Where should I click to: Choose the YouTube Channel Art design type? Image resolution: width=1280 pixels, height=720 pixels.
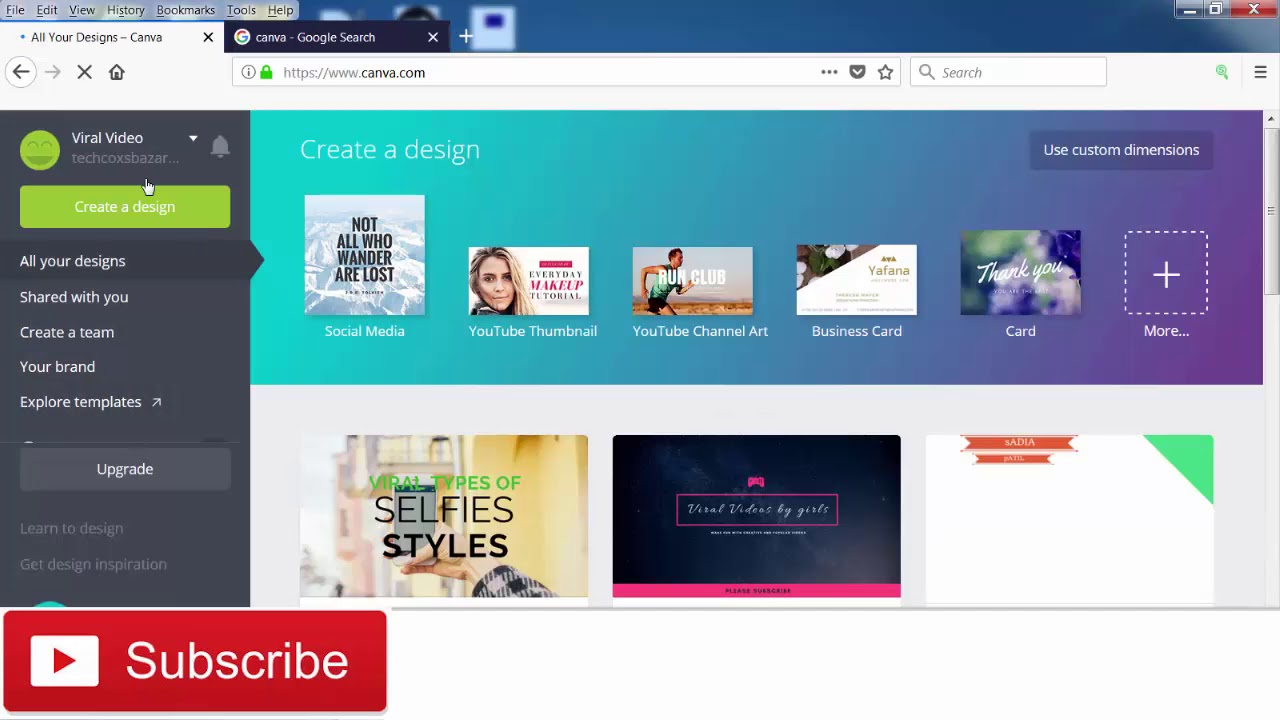(x=693, y=281)
